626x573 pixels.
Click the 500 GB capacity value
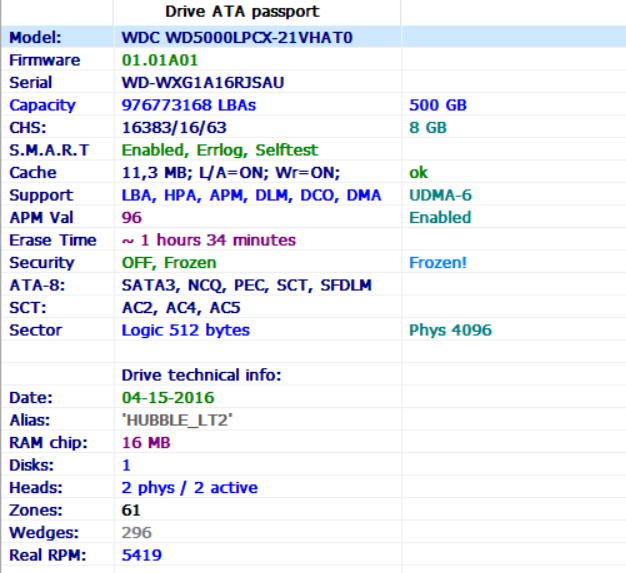pyautogui.click(x=438, y=105)
